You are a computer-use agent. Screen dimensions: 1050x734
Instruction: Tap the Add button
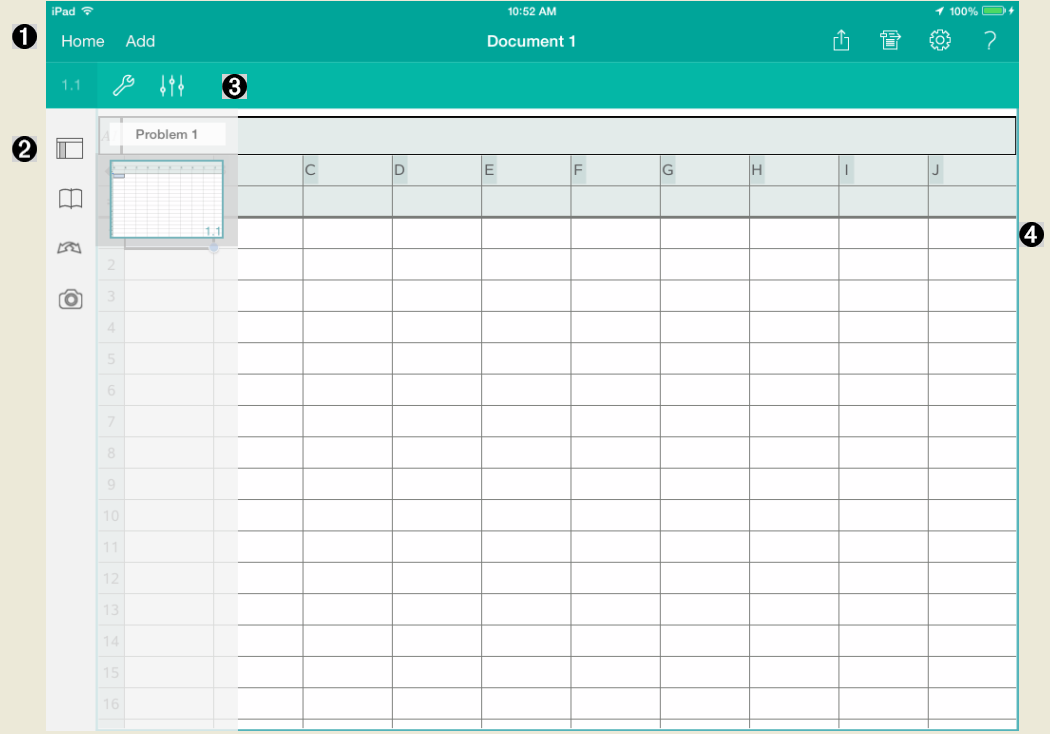pyautogui.click(x=140, y=41)
